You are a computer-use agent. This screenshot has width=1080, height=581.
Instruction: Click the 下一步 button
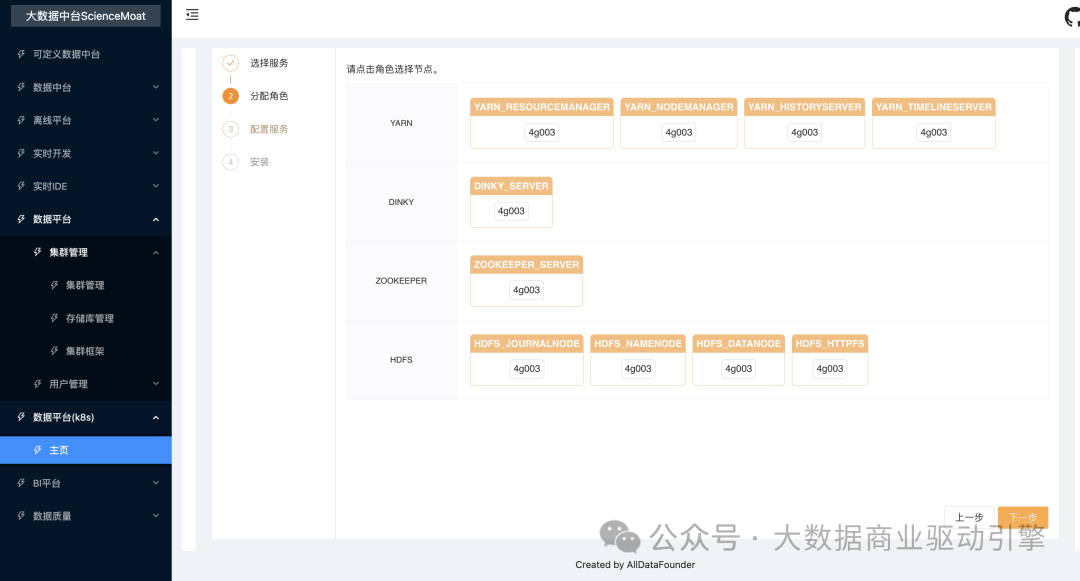click(x=1022, y=517)
